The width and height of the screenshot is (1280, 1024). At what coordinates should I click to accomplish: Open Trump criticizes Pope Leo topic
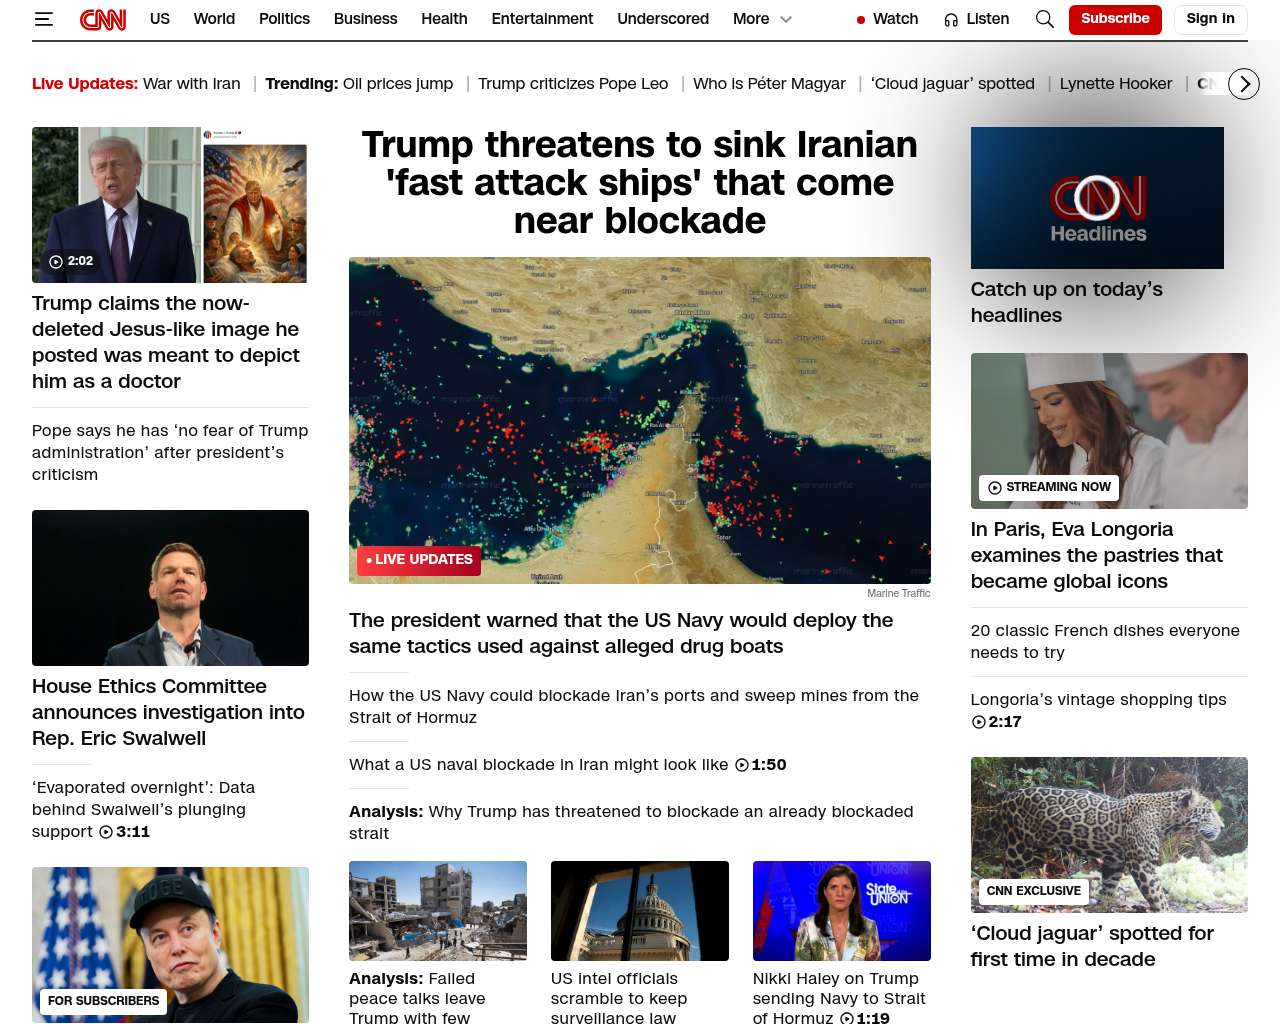[x=573, y=84]
